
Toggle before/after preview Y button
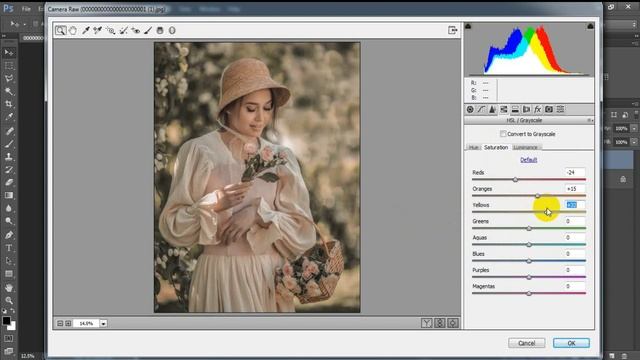[x=427, y=323]
